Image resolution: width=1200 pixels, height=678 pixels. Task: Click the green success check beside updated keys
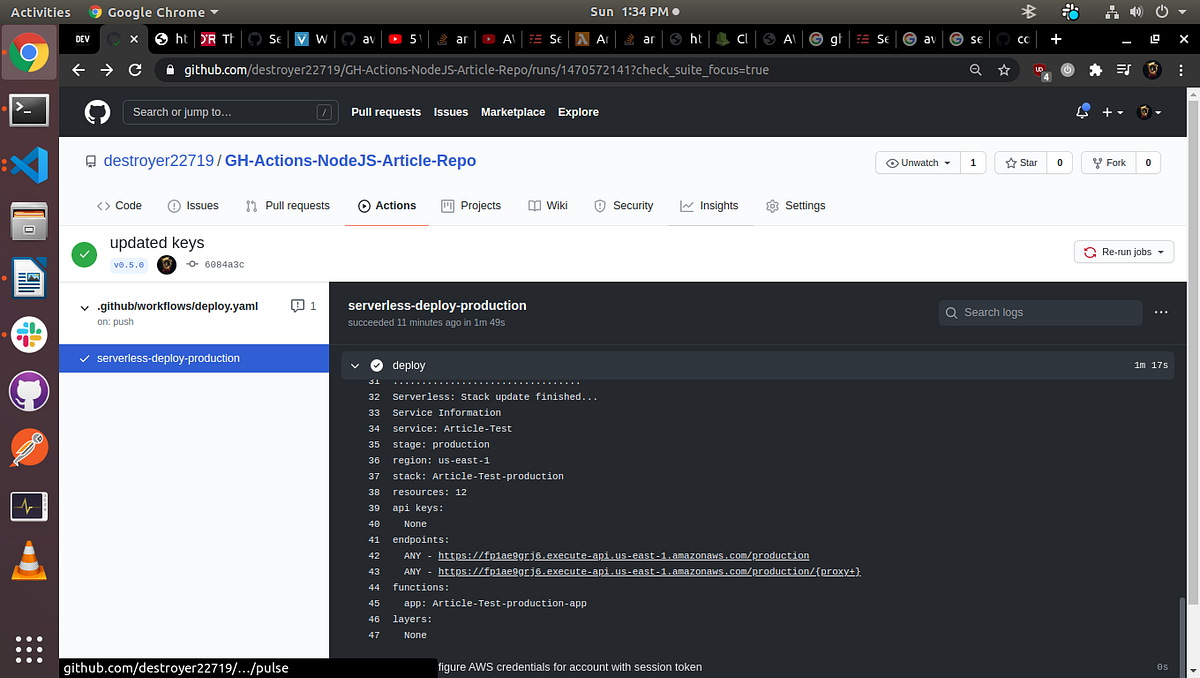(x=84, y=254)
